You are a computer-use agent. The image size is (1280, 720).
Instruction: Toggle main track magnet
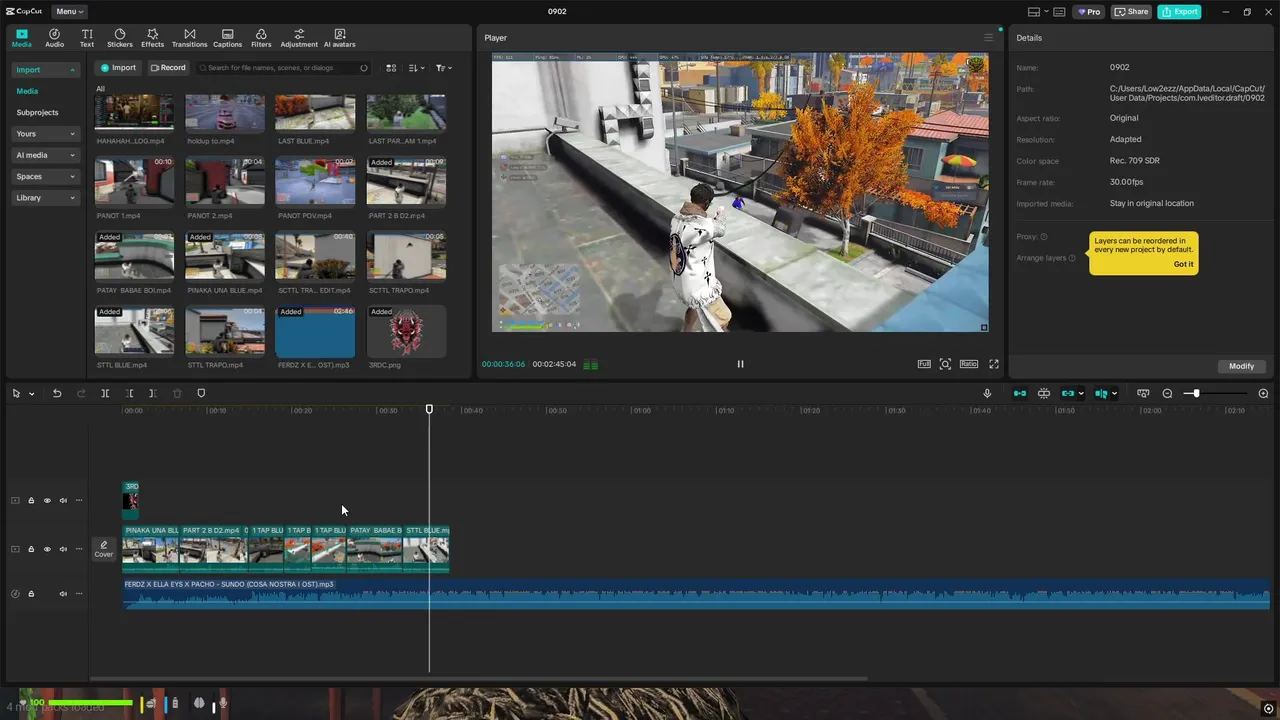[1020, 394]
